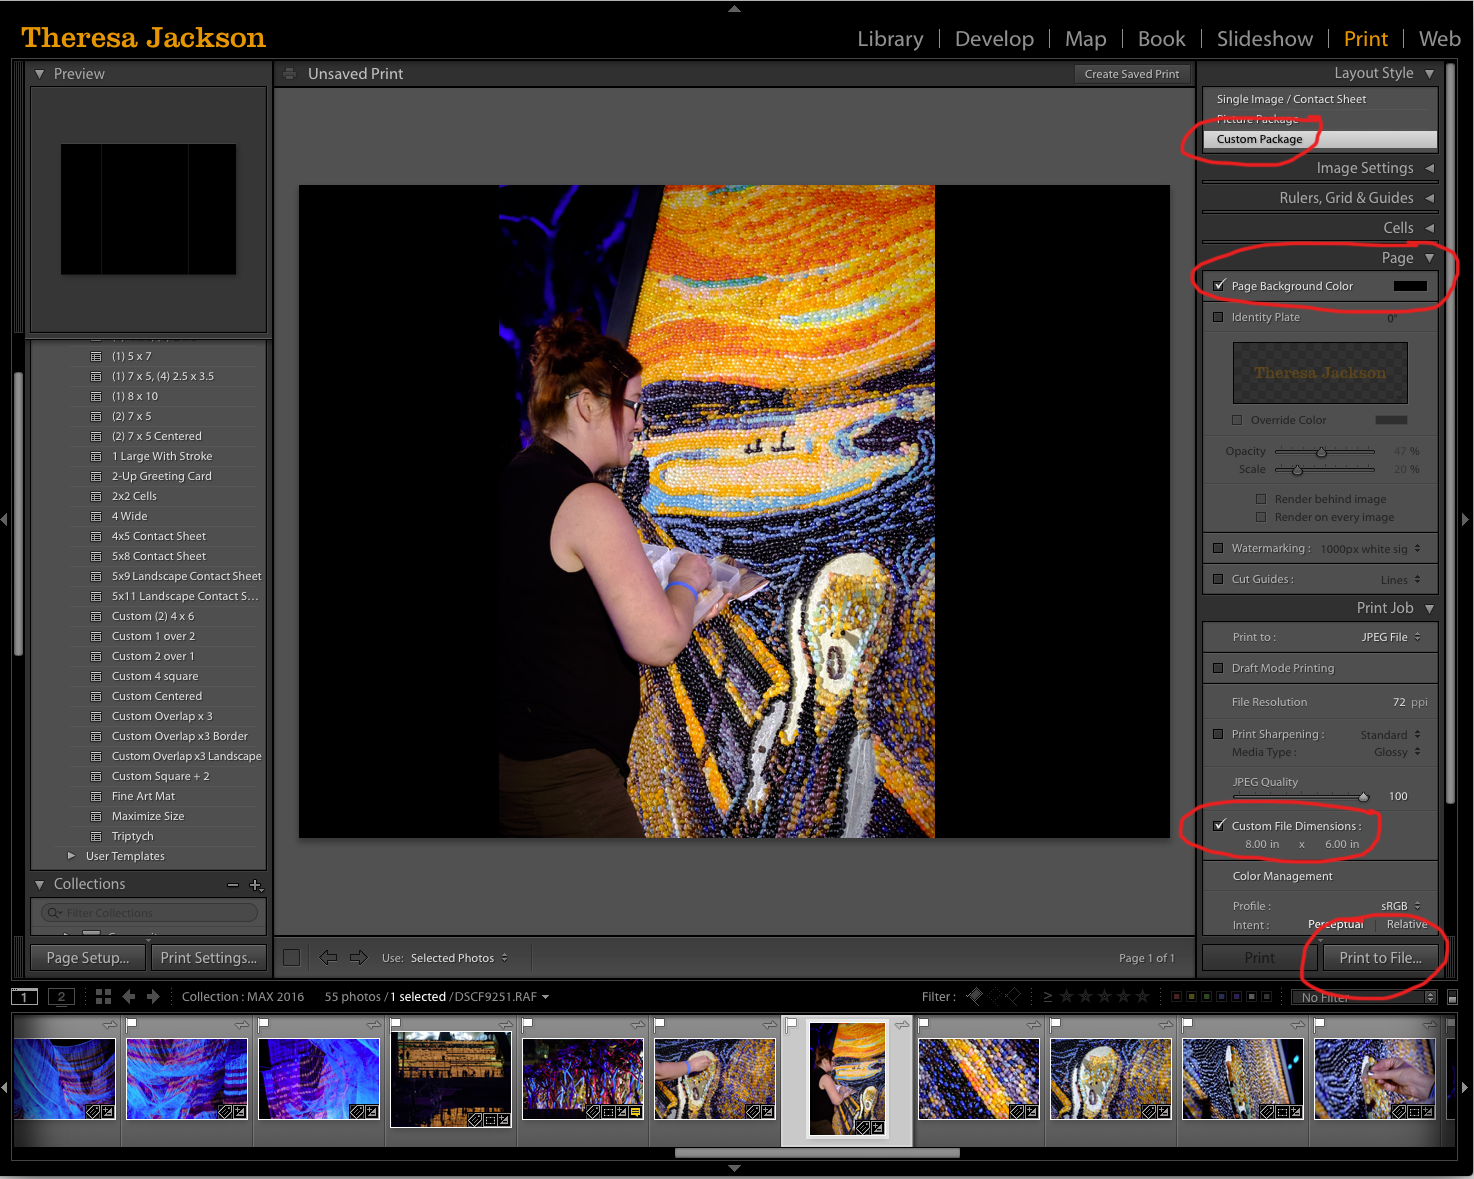
Task: Hide left panel with side arrow
Action: click(x=4, y=519)
